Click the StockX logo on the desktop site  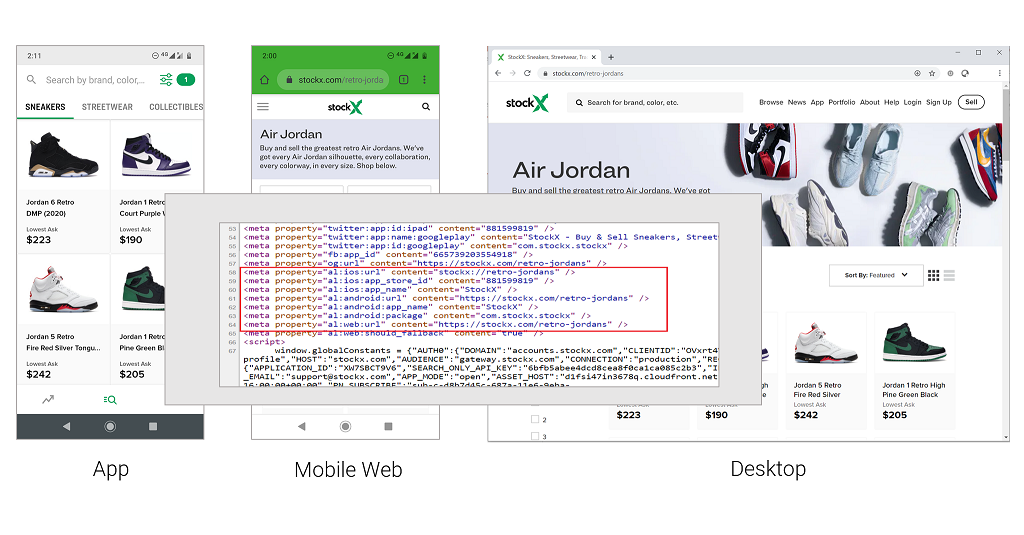[x=527, y=103]
